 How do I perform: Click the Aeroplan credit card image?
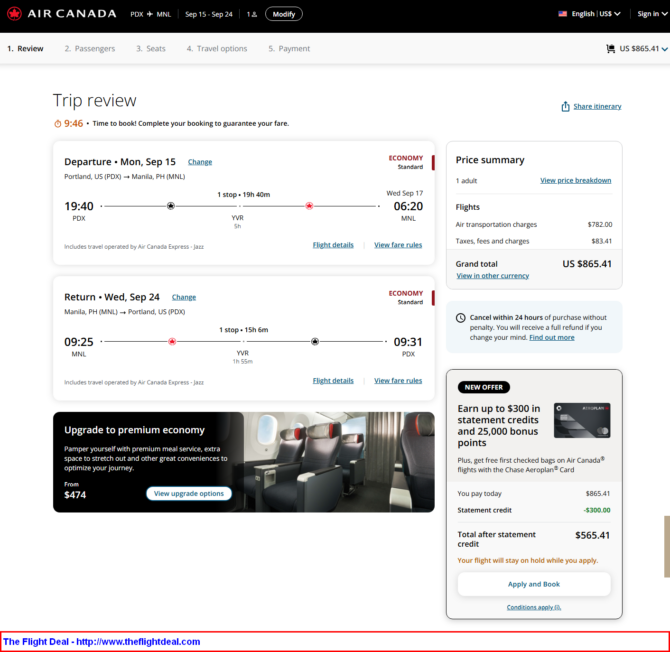click(x=582, y=420)
